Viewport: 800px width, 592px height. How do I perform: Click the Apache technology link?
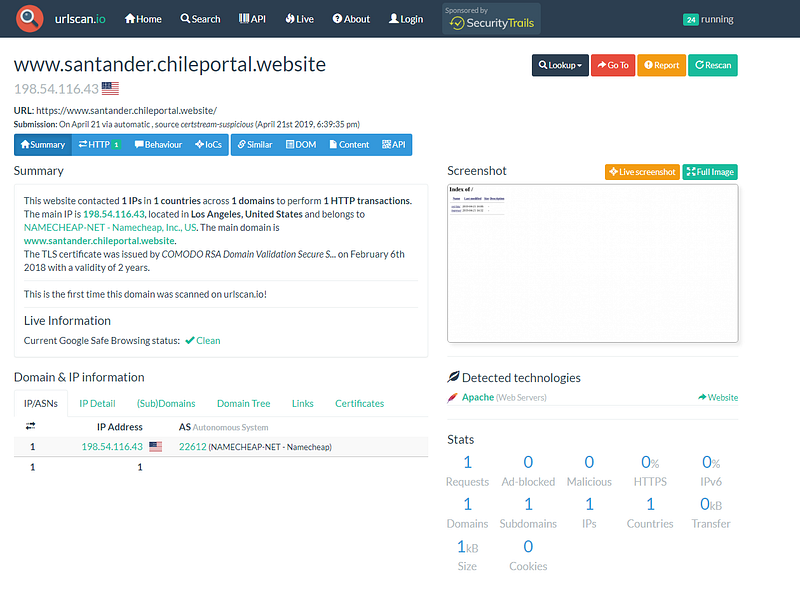coord(478,398)
